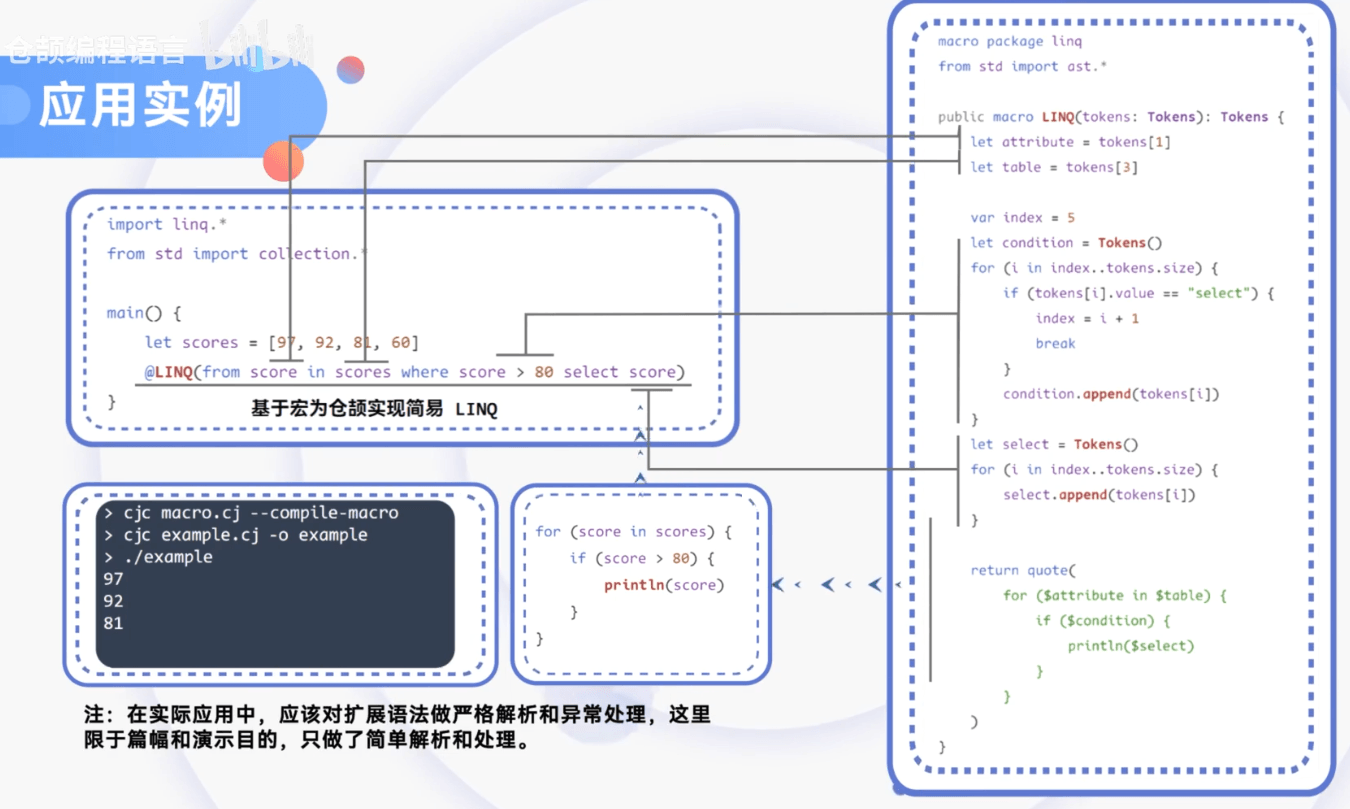The height and width of the screenshot is (809, 1350).
Task: Select 'let attribute = tokens[1]' line
Action: coord(1069,142)
